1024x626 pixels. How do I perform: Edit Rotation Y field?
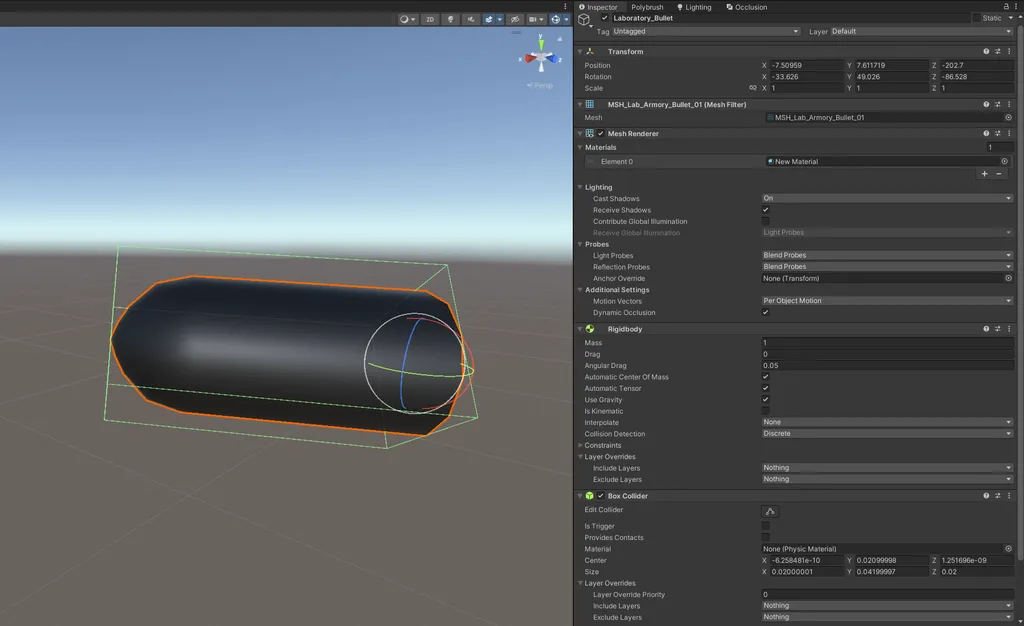891,76
